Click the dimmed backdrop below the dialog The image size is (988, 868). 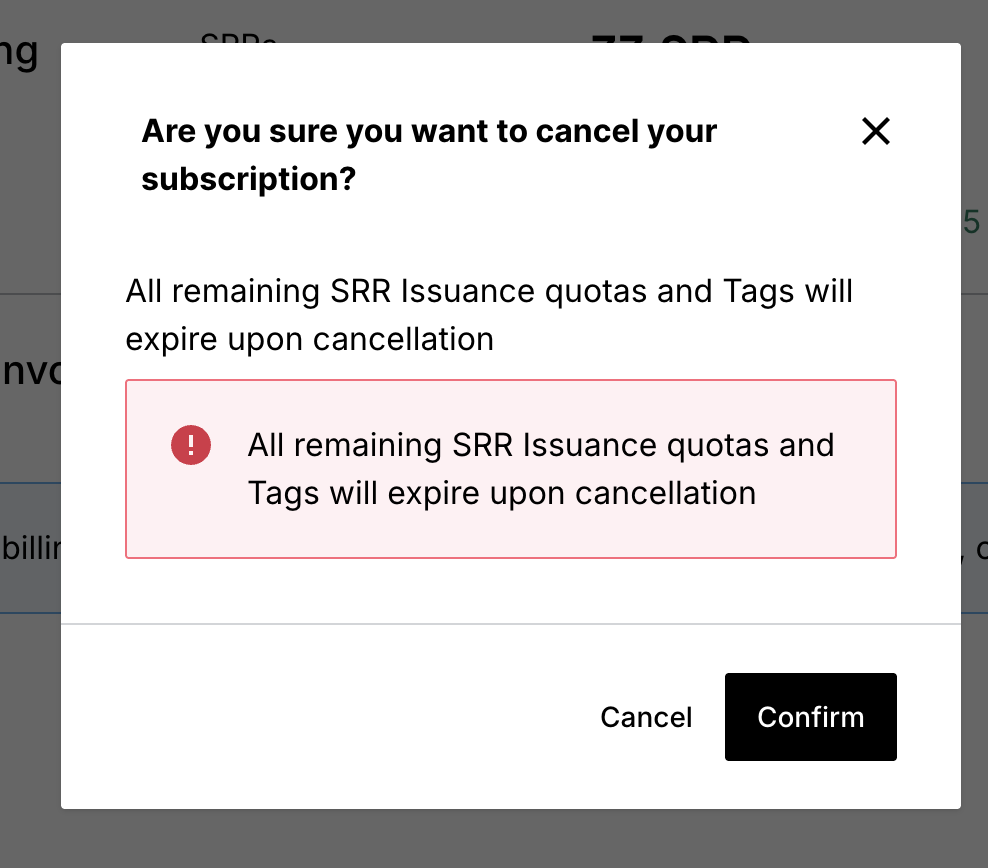494,839
